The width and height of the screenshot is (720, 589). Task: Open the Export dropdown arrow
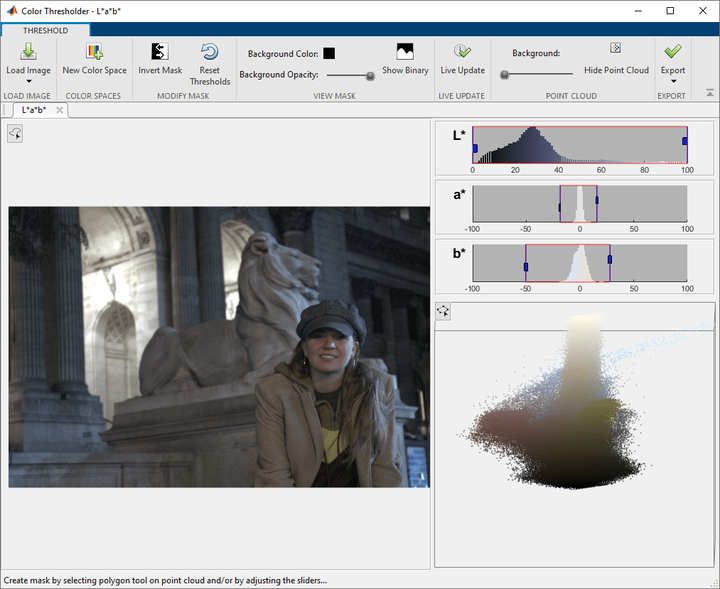[x=673, y=81]
